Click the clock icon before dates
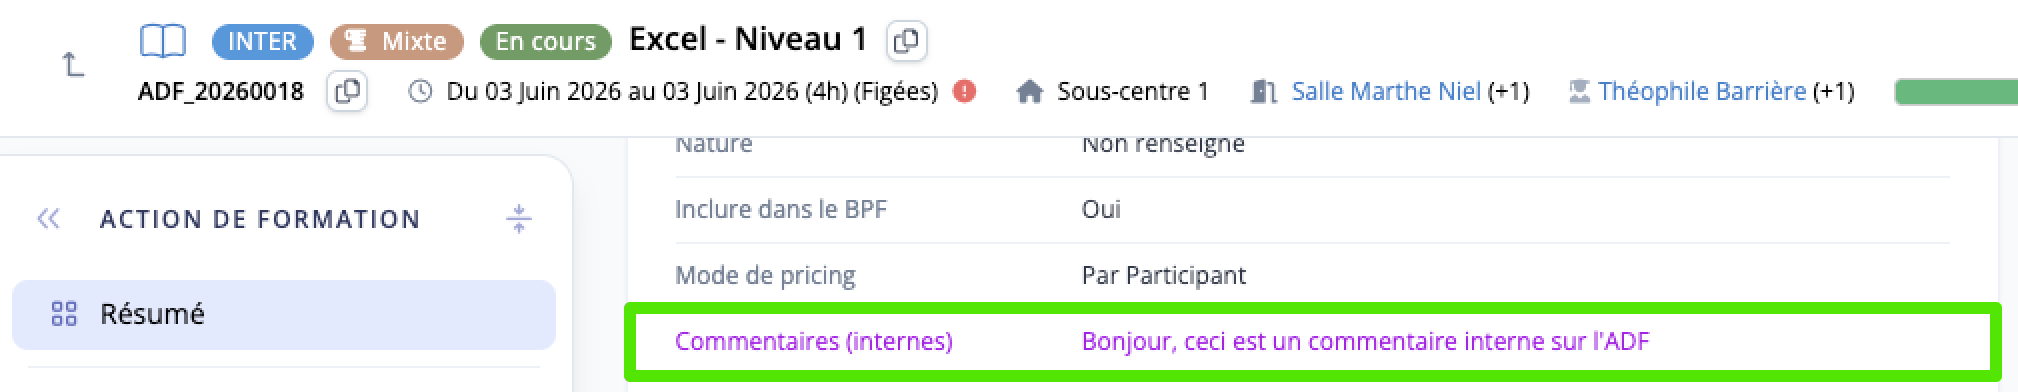Image resolution: width=2018 pixels, height=392 pixels. (421, 92)
